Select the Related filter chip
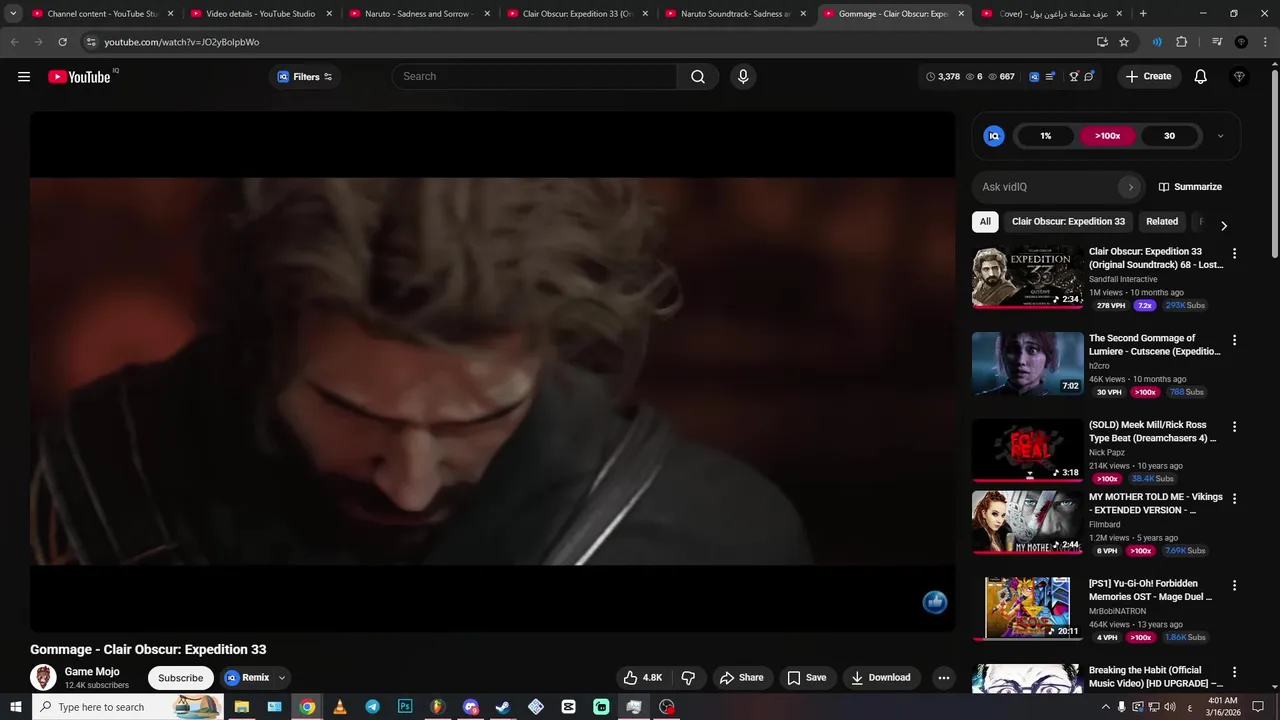 [x=1162, y=222]
